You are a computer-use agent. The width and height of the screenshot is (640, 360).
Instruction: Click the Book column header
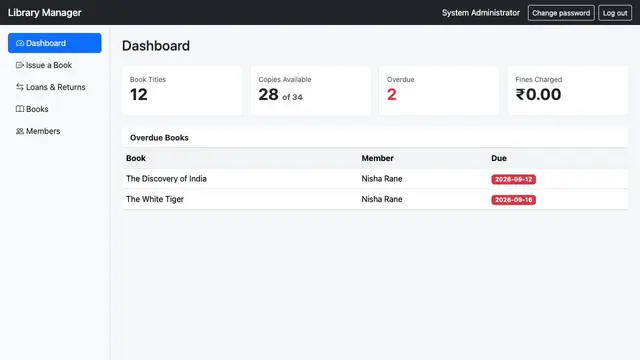click(x=136, y=158)
